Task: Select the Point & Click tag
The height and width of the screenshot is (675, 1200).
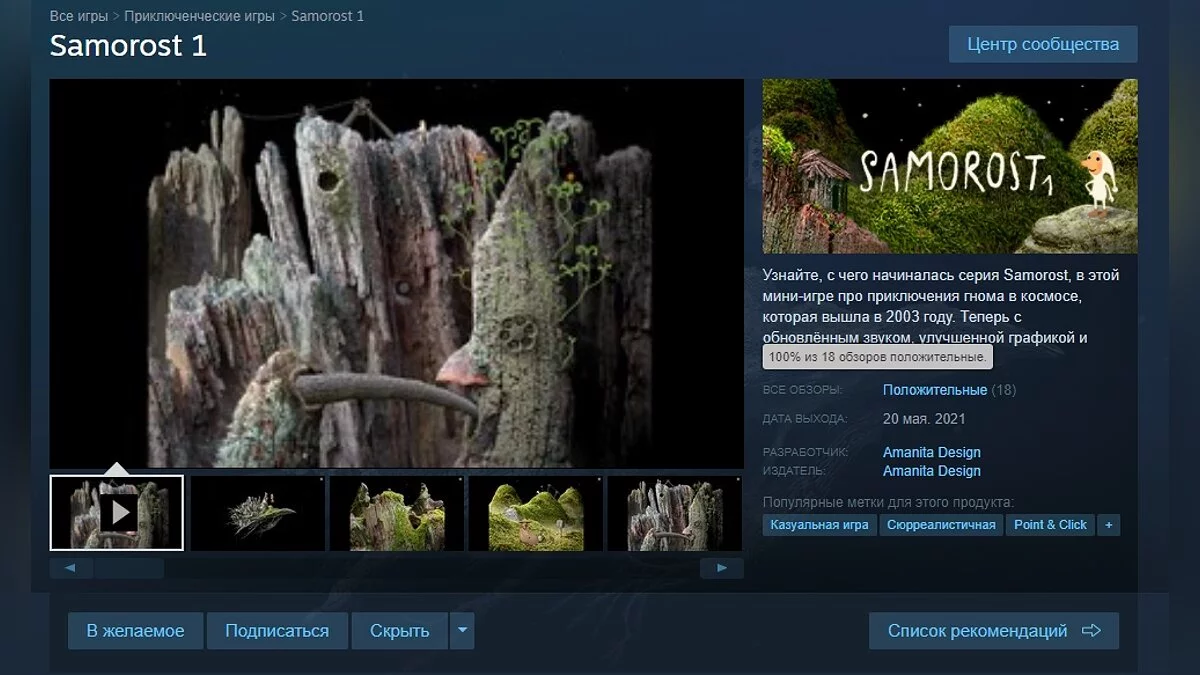Action: click(x=1049, y=525)
